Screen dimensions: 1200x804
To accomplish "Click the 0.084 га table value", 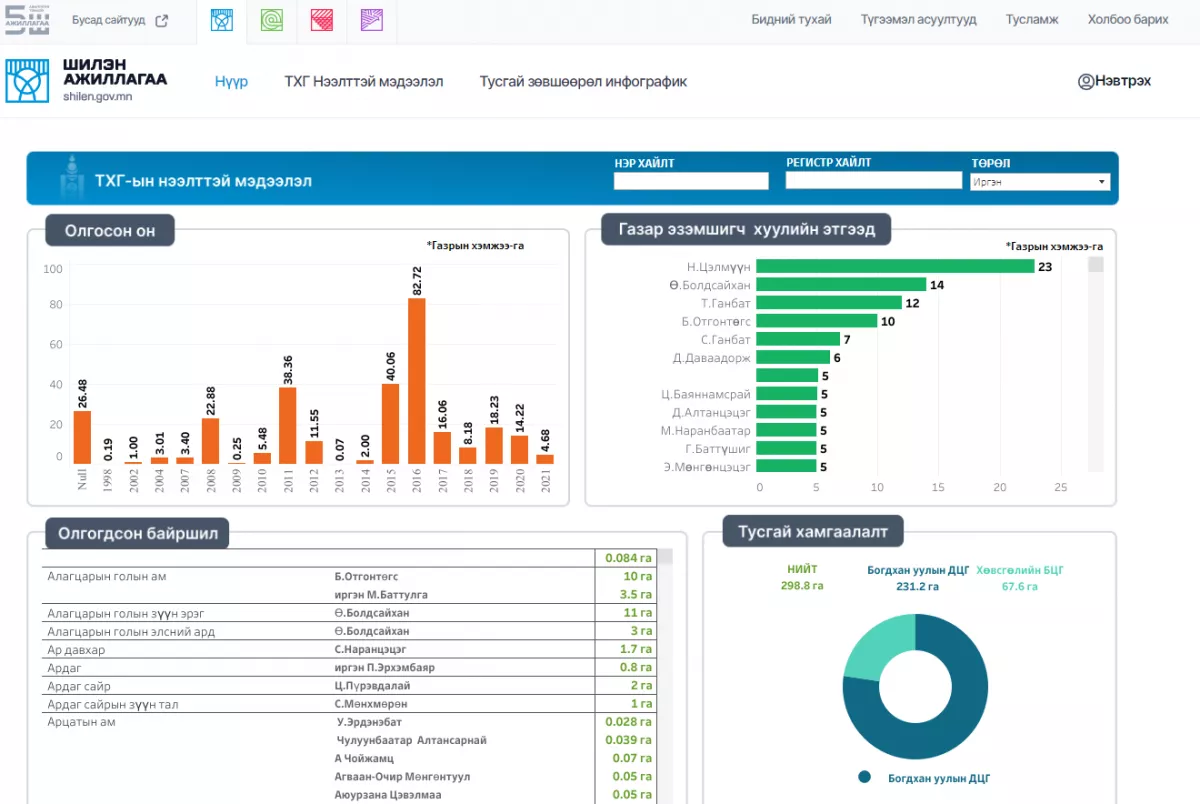I will click(629, 558).
